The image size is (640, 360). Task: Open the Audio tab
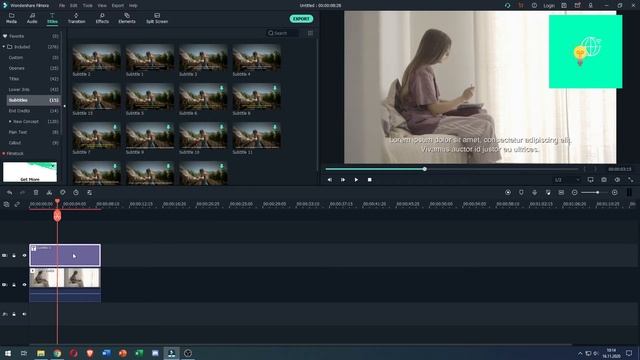point(32,18)
